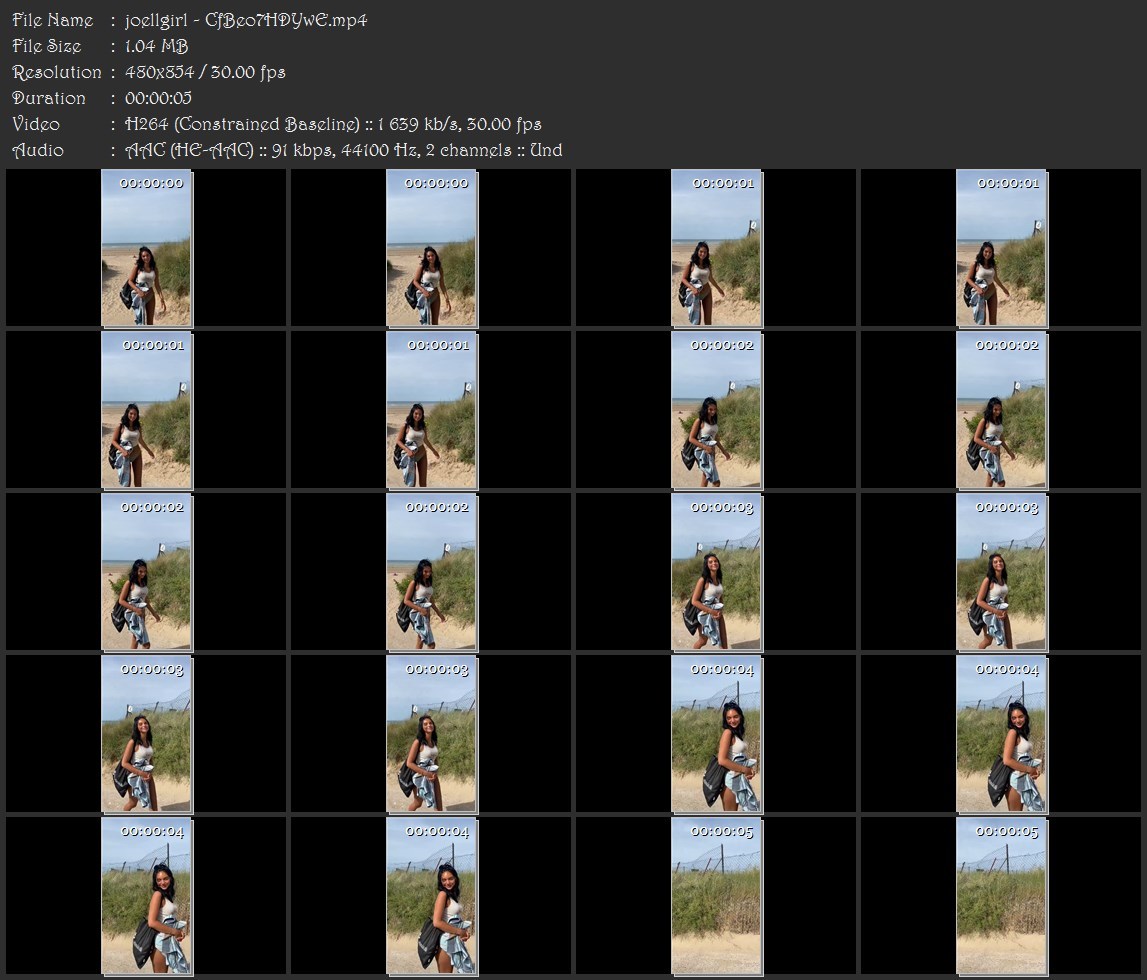1147x980 pixels.
Task: Click the file name 'joellgirl - CfBeo7HDYwE.mp4'
Action: point(246,20)
